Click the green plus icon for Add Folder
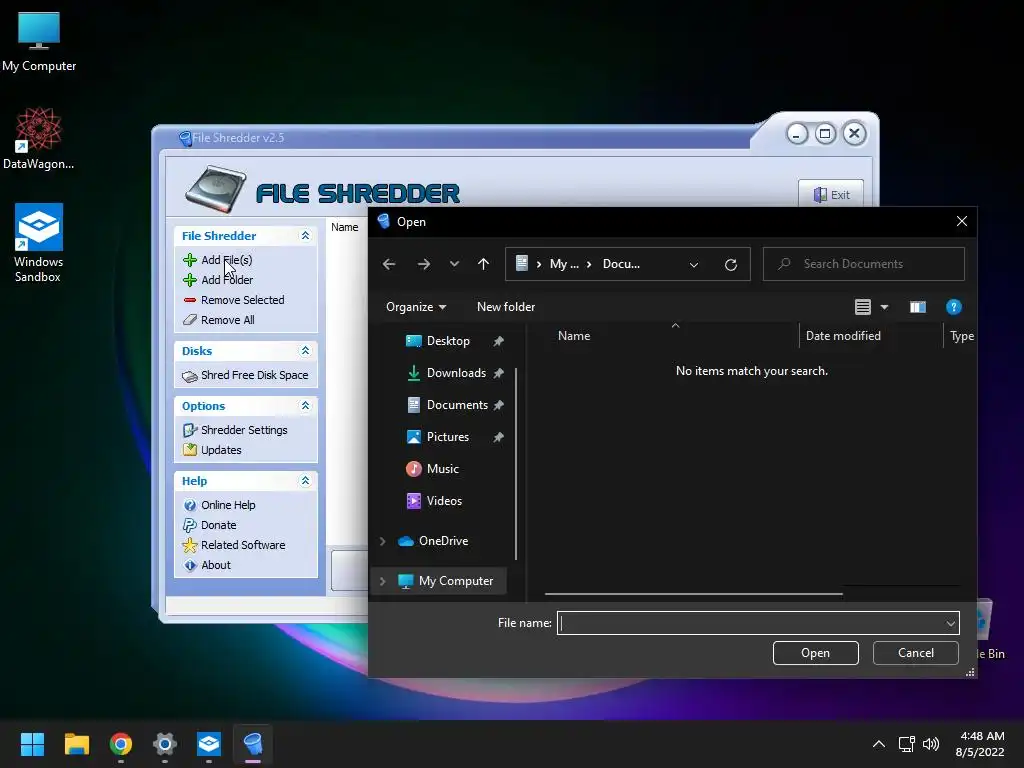1024x768 pixels. (x=189, y=280)
